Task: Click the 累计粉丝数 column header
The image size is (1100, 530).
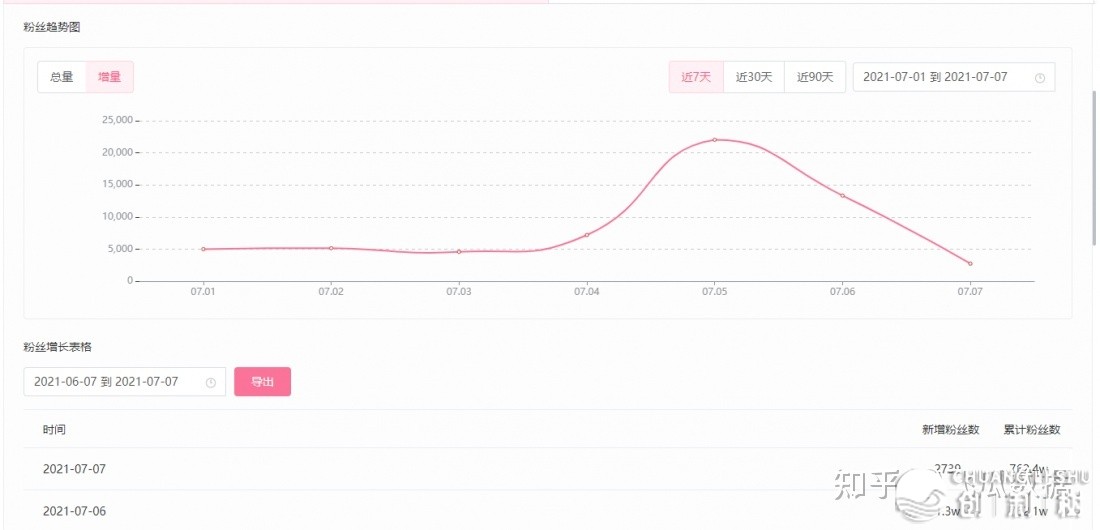Action: [x=1032, y=430]
